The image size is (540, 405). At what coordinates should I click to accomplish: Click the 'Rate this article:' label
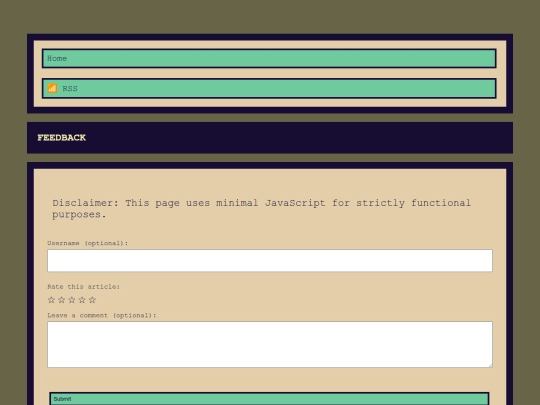pos(83,287)
